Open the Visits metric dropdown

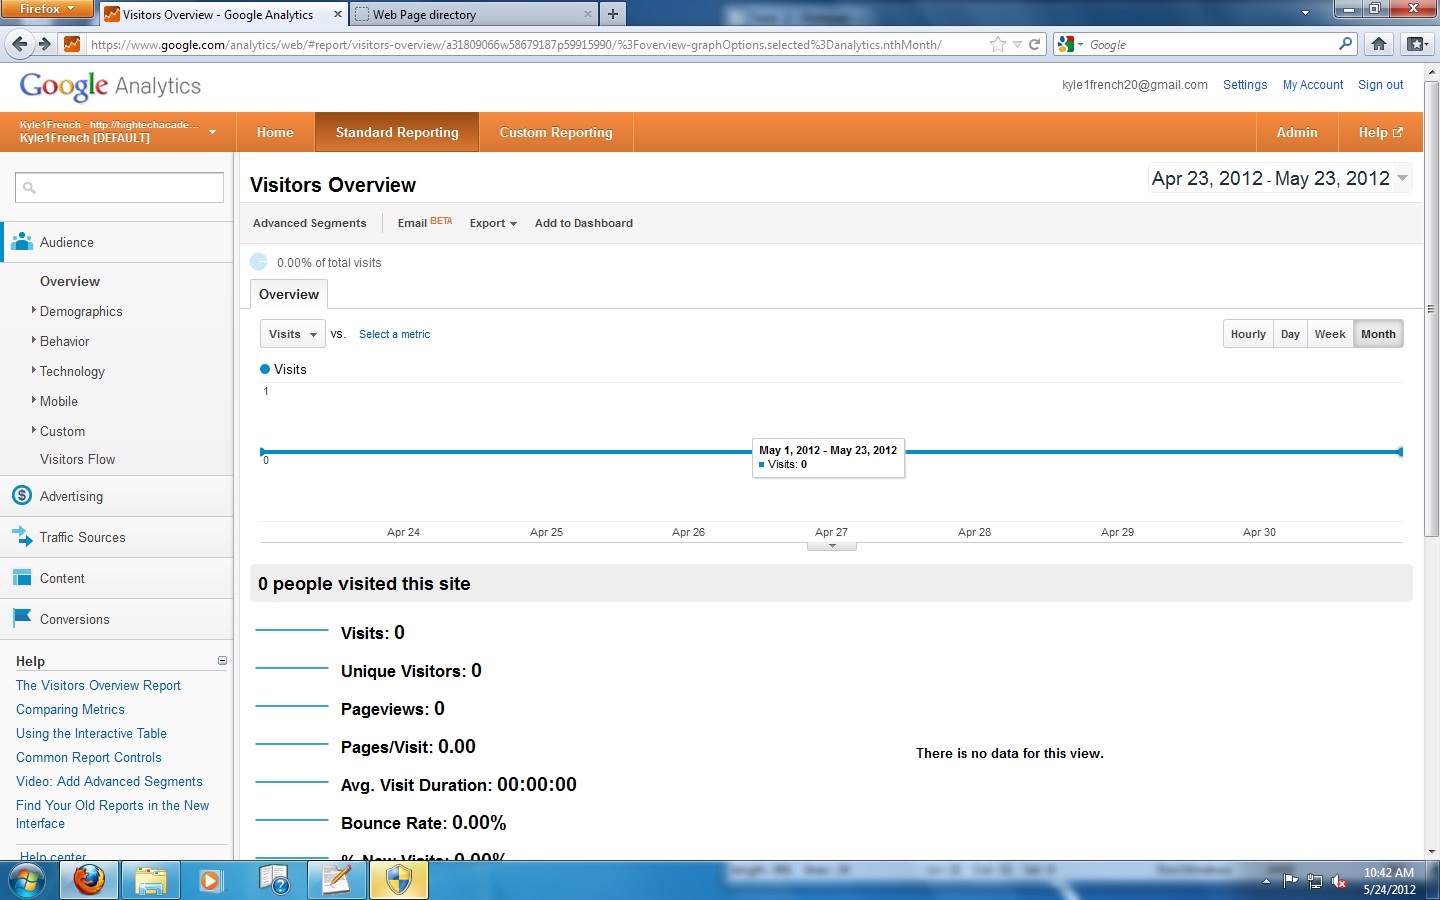coord(292,334)
